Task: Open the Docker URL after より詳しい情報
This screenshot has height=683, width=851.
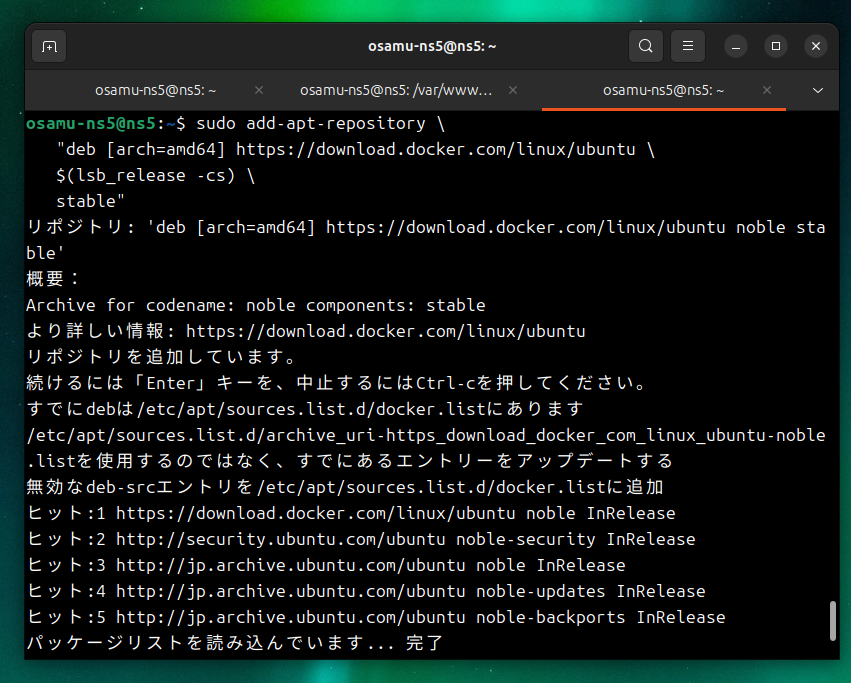Action: [385, 331]
